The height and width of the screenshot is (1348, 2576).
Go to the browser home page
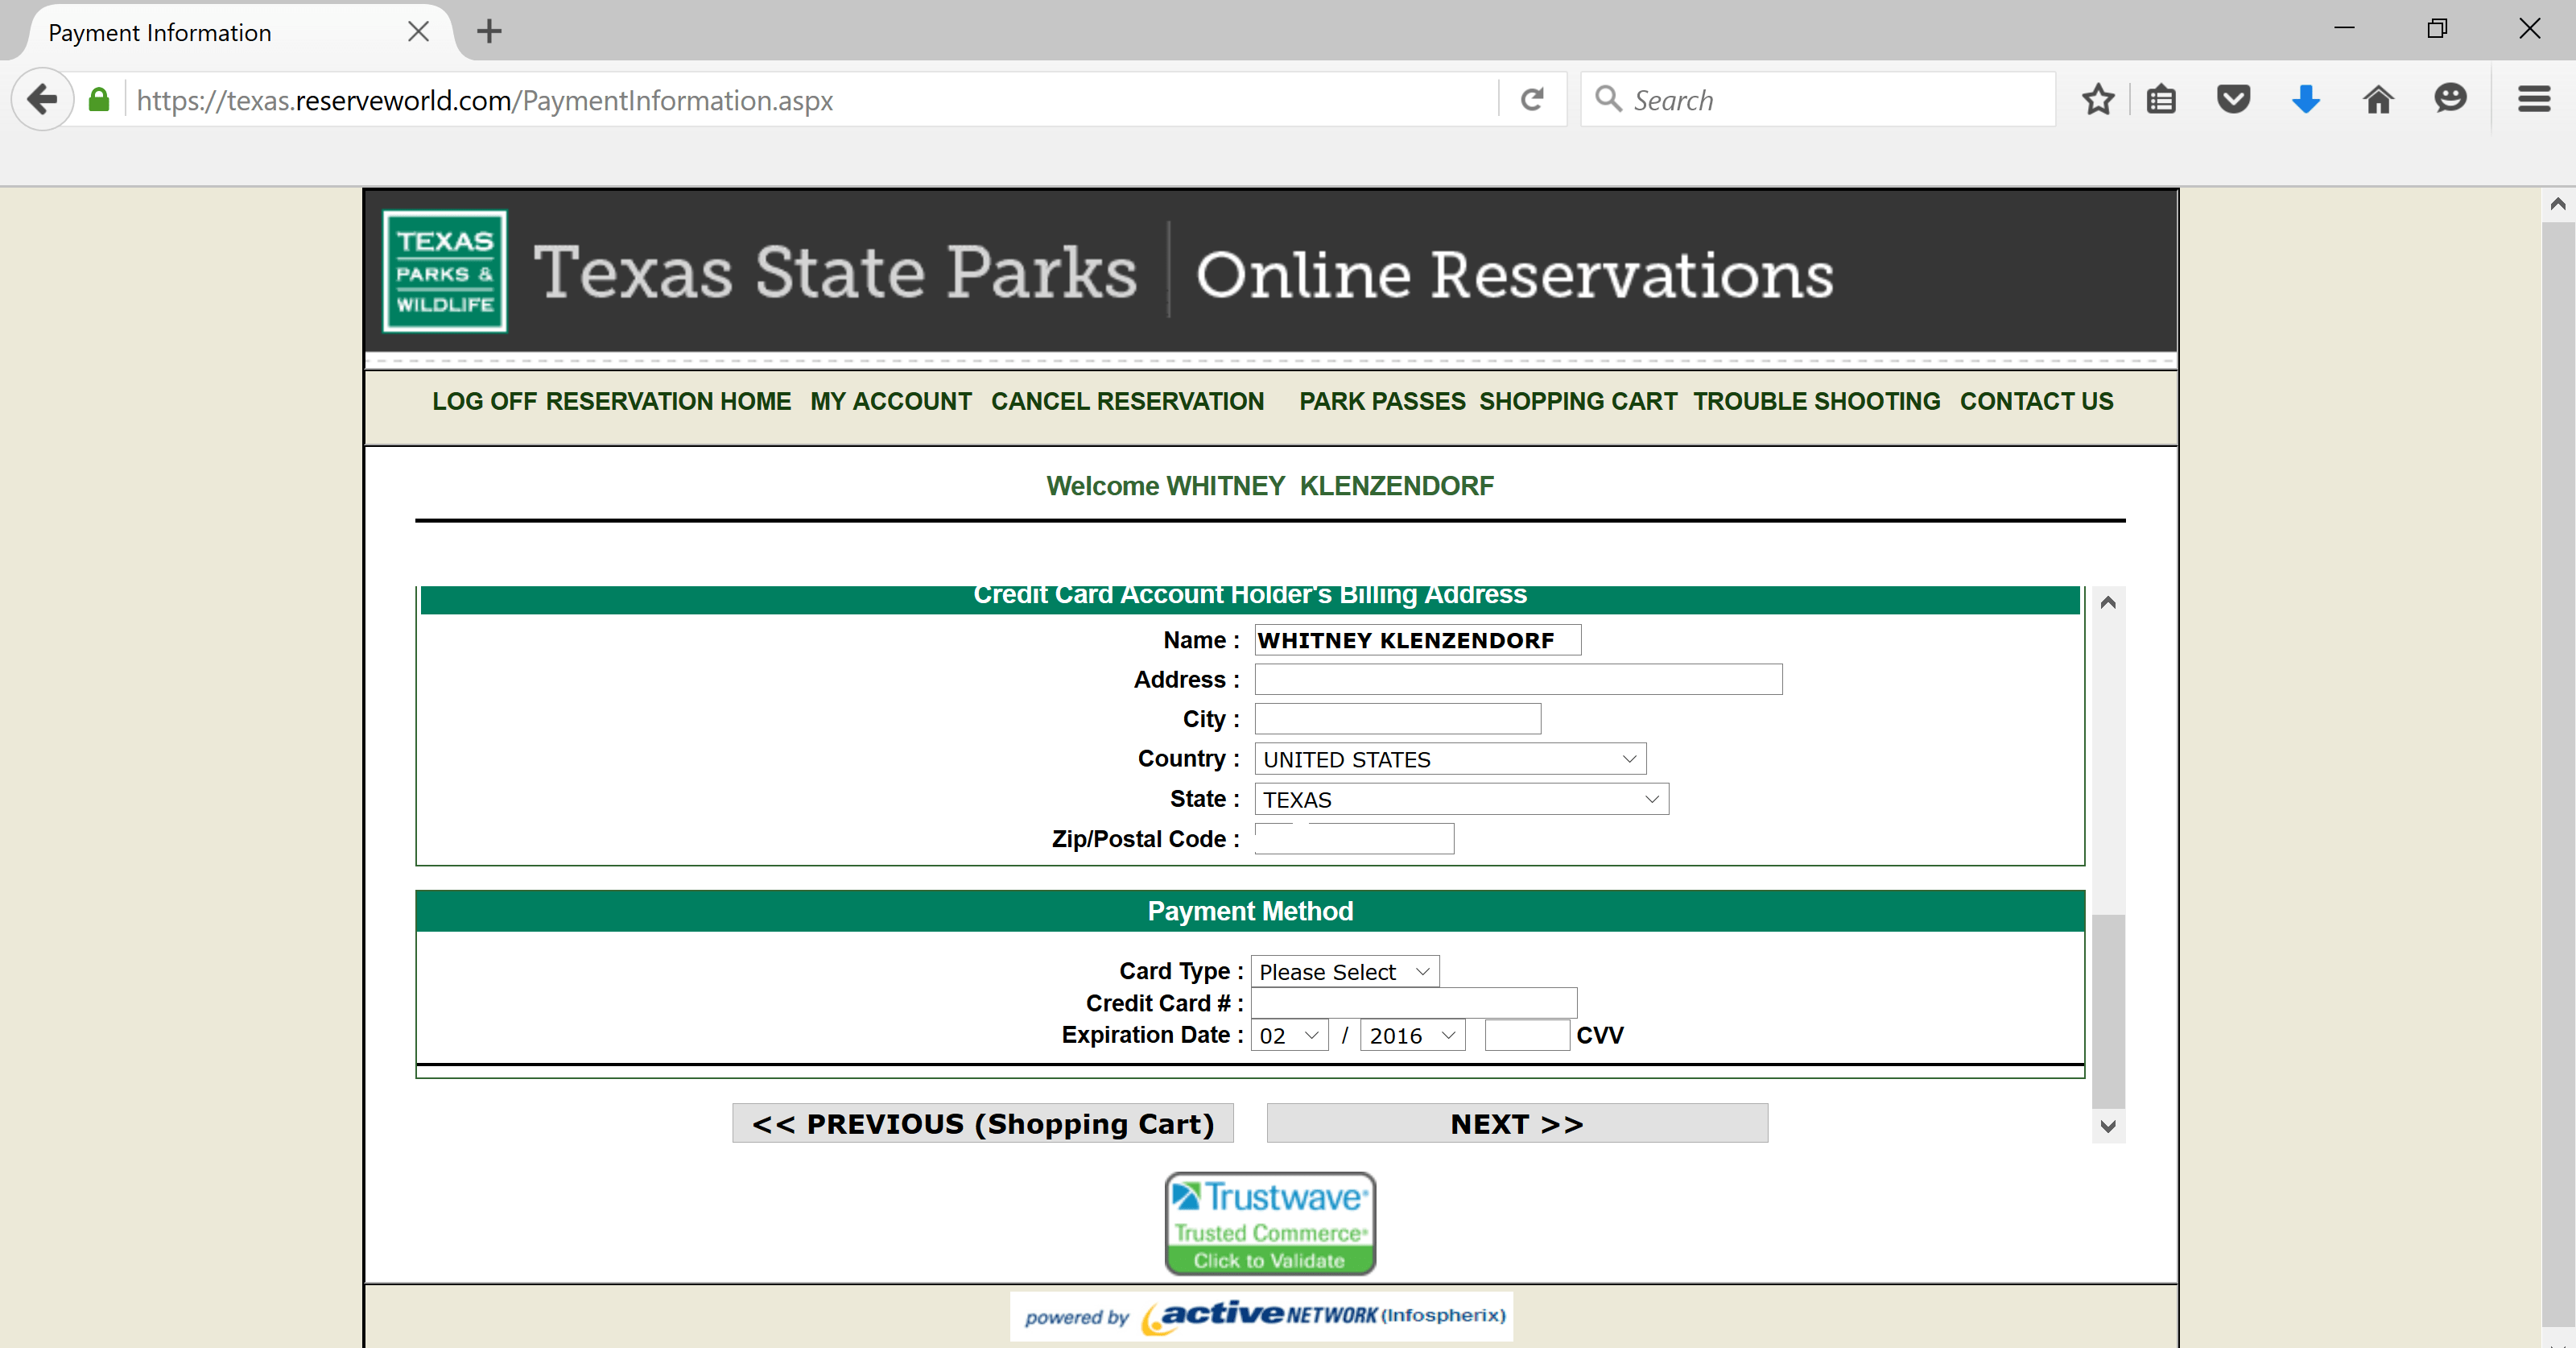pos(2379,99)
